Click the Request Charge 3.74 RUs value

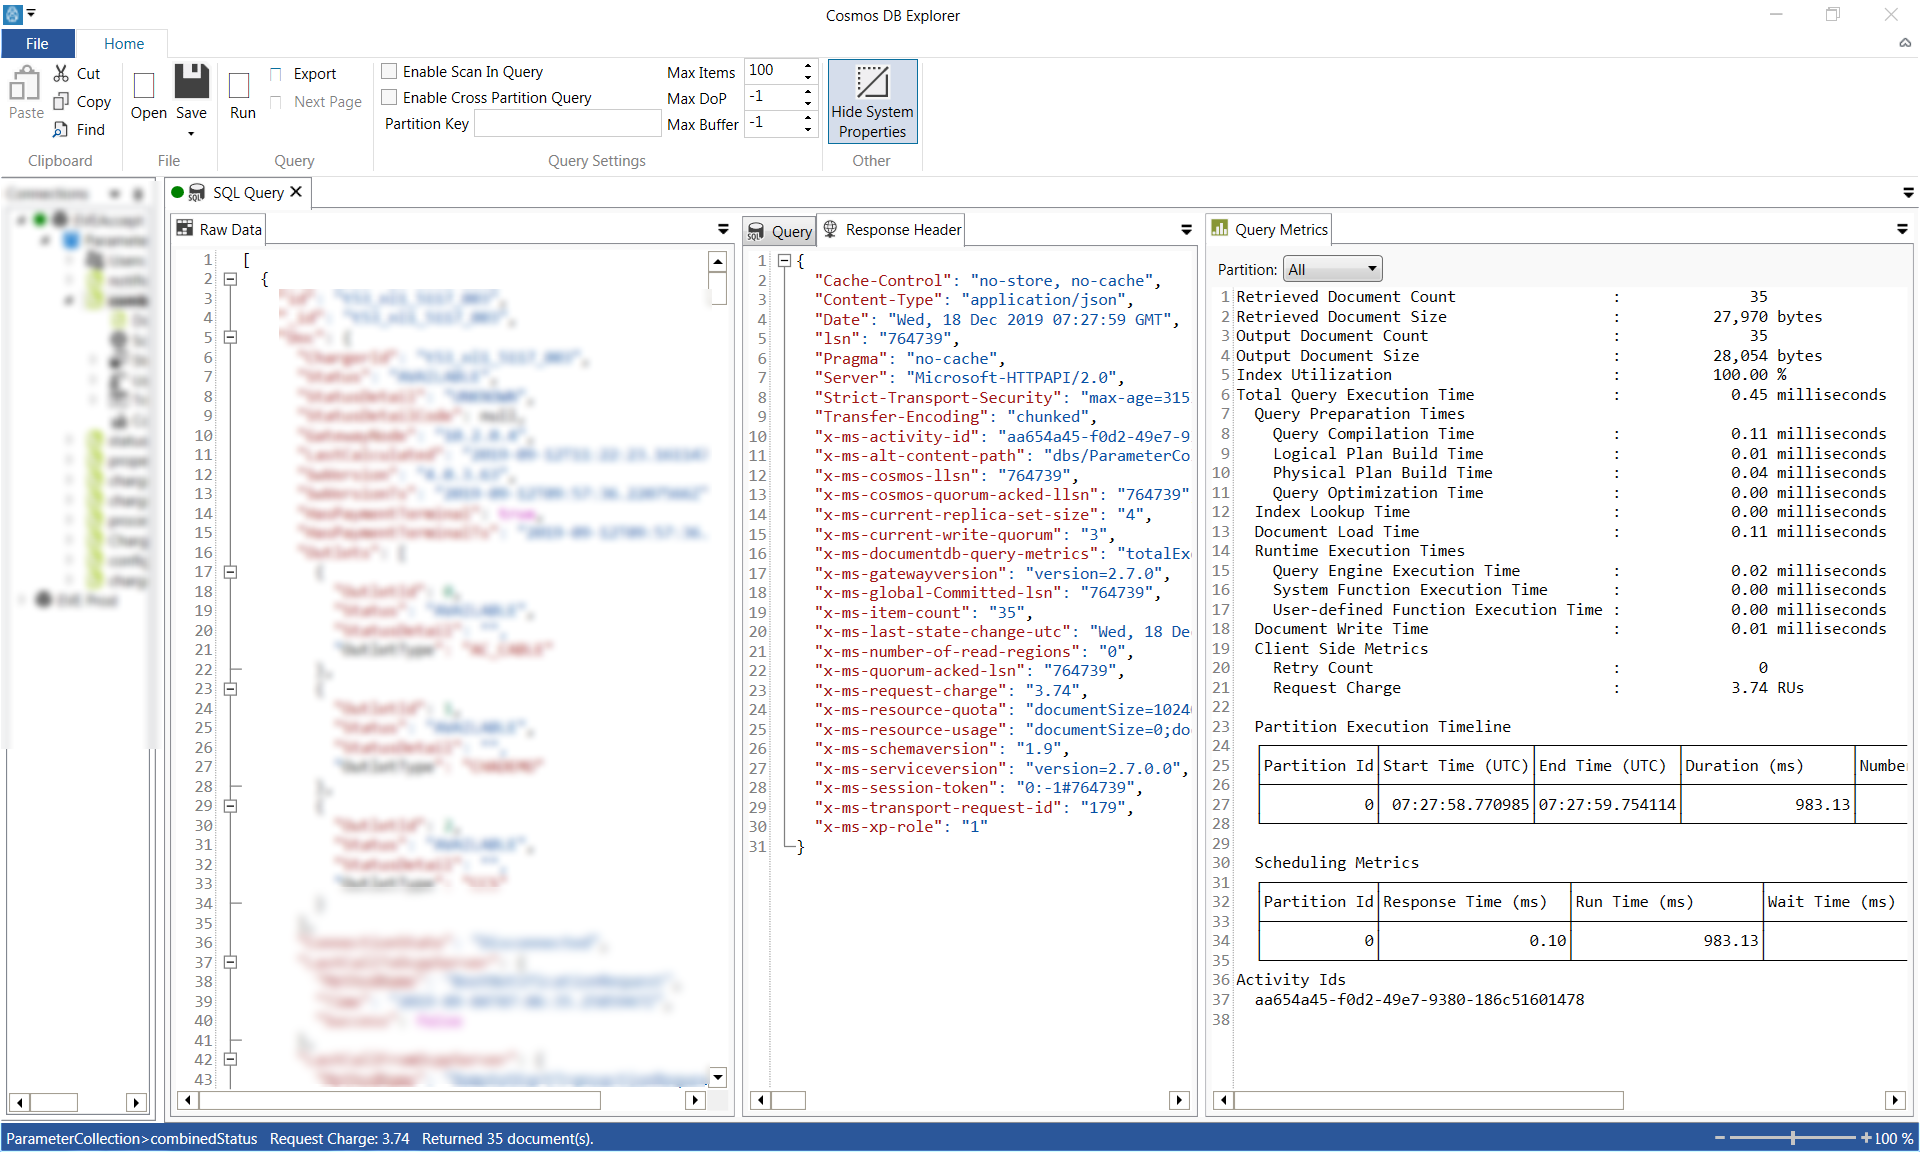click(x=1767, y=687)
